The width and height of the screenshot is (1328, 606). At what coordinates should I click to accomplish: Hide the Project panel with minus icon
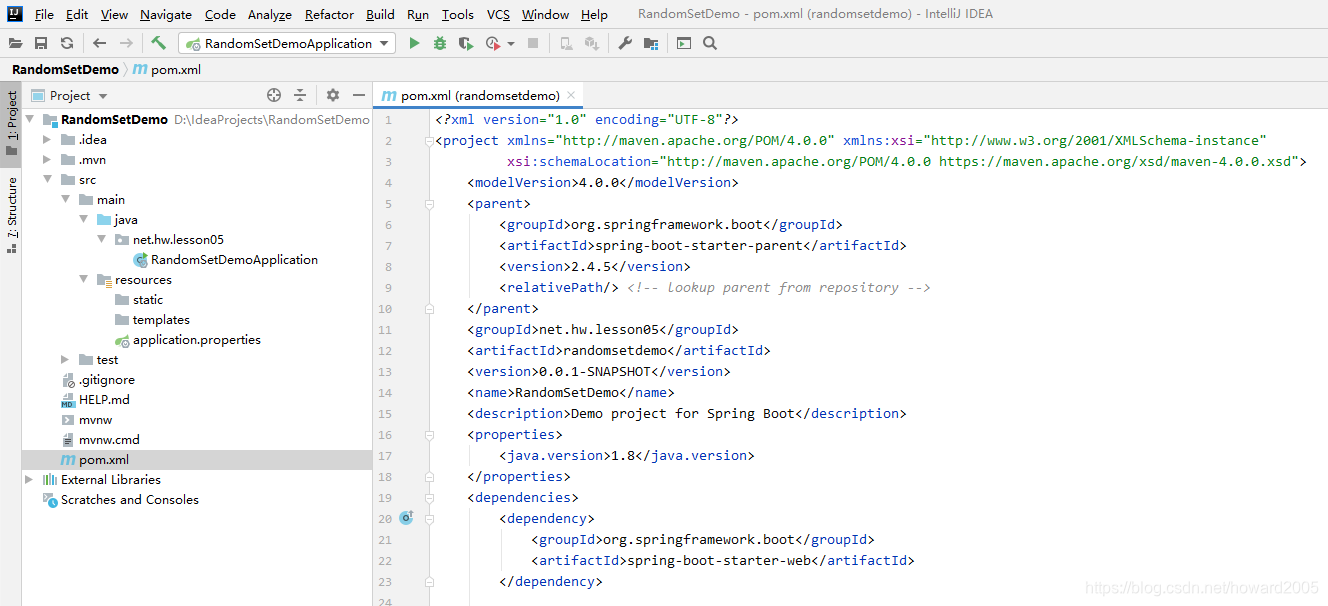[359, 95]
